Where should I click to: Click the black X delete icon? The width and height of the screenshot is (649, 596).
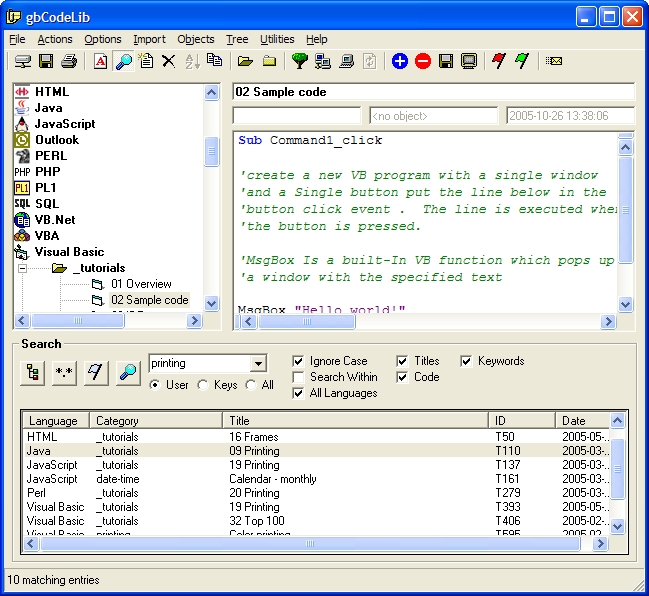coord(168,62)
